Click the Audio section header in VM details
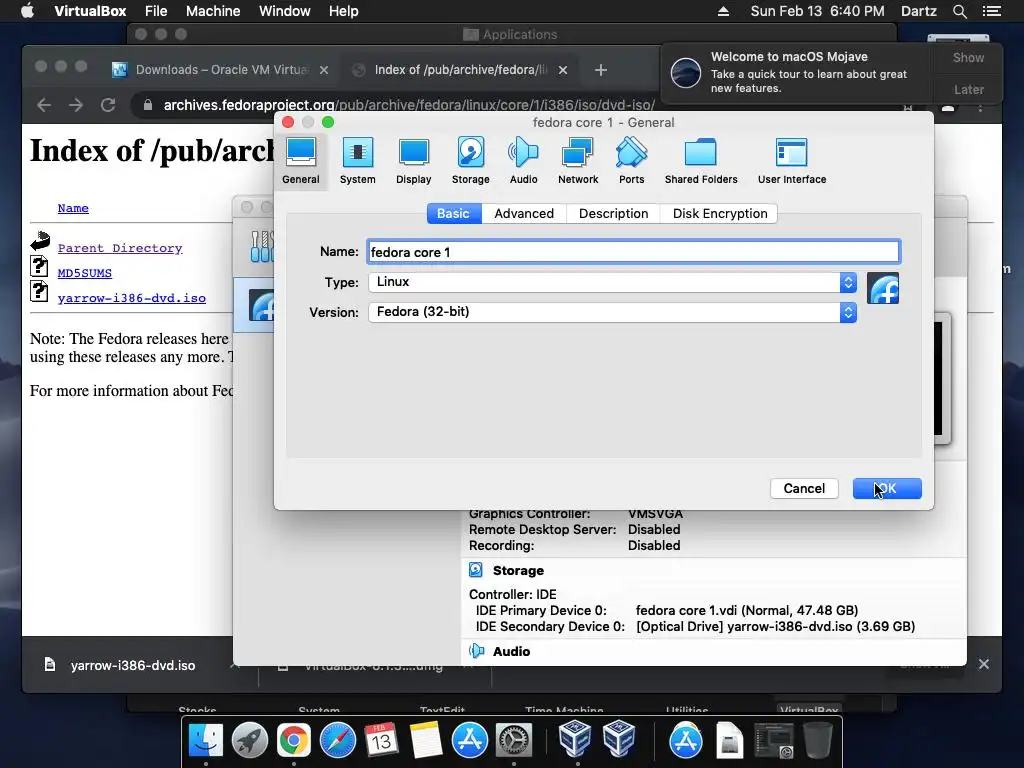Viewport: 1024px width, 768px height. pyautogui.click(x=511, y=651)
